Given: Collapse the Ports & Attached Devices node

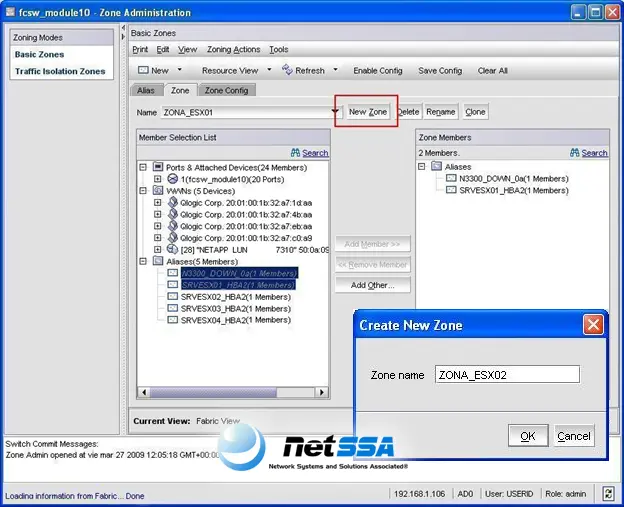Looking at the screenshot, I should pyautogui.click(x=142, y=167).
